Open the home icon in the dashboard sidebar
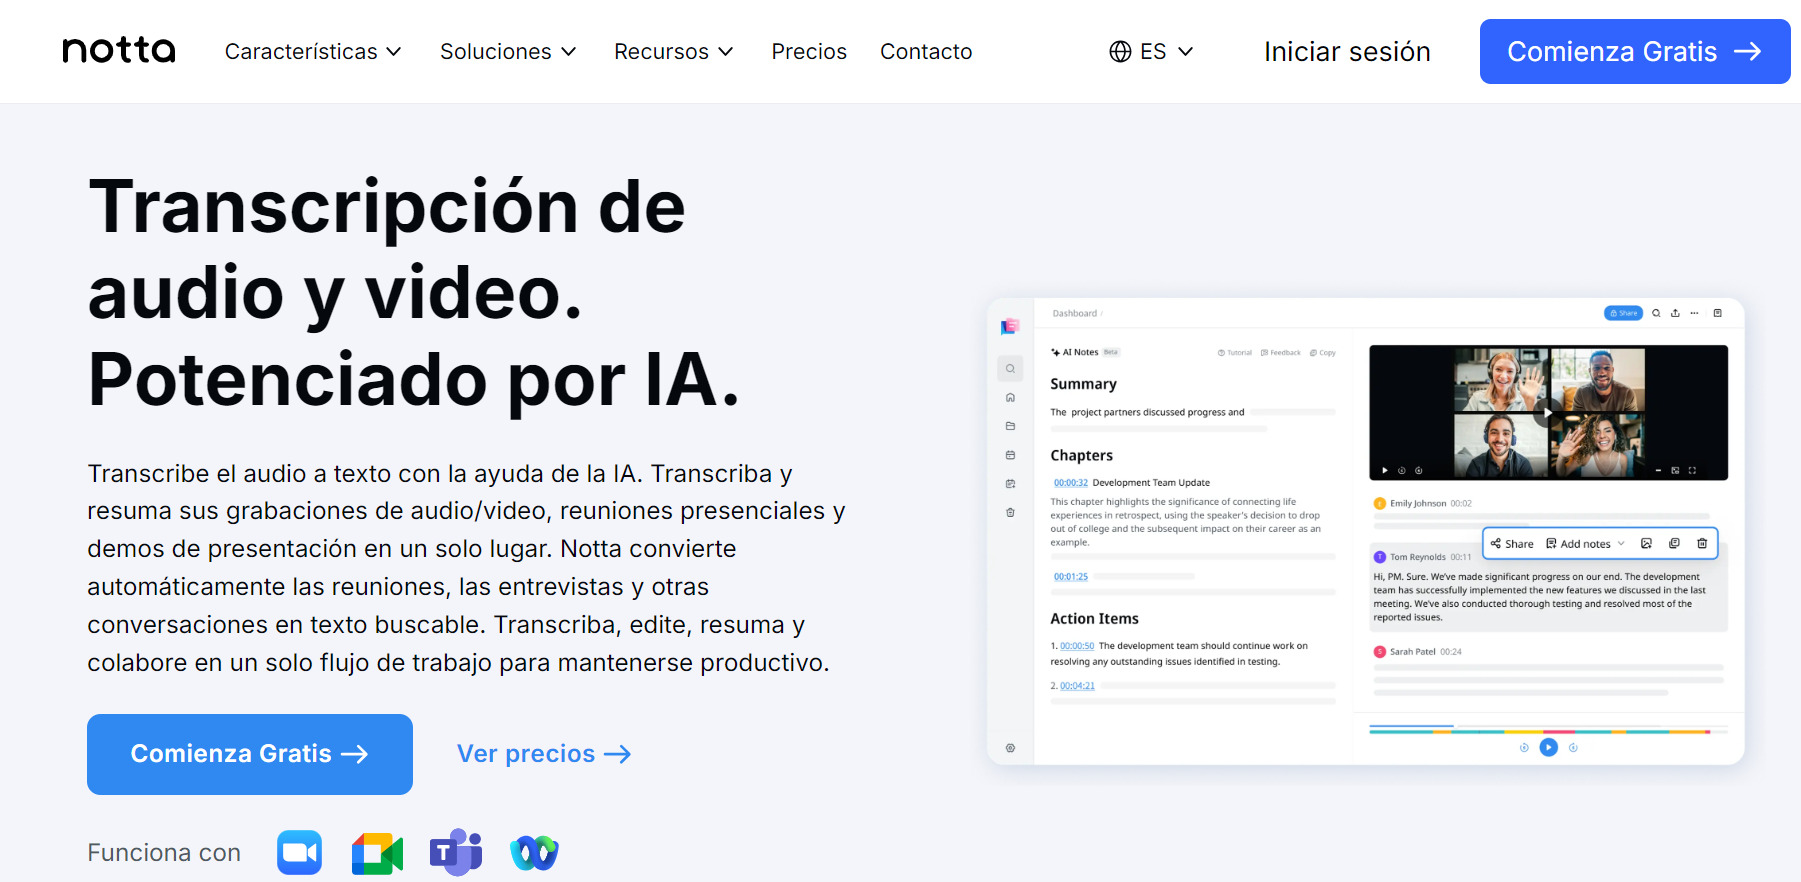 [1010, 398]
